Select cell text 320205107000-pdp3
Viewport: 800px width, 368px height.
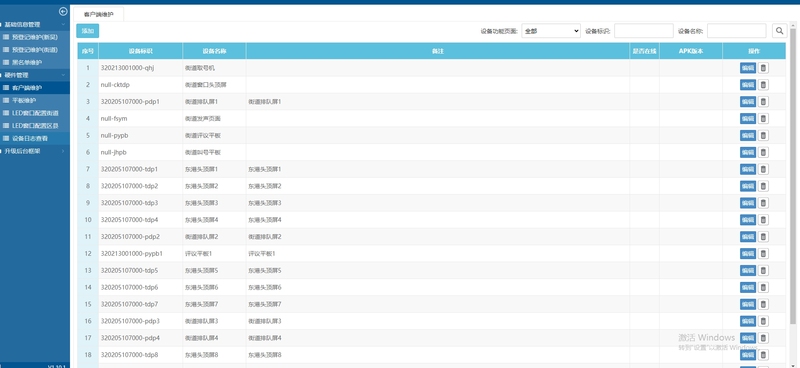tap(130, 321)
